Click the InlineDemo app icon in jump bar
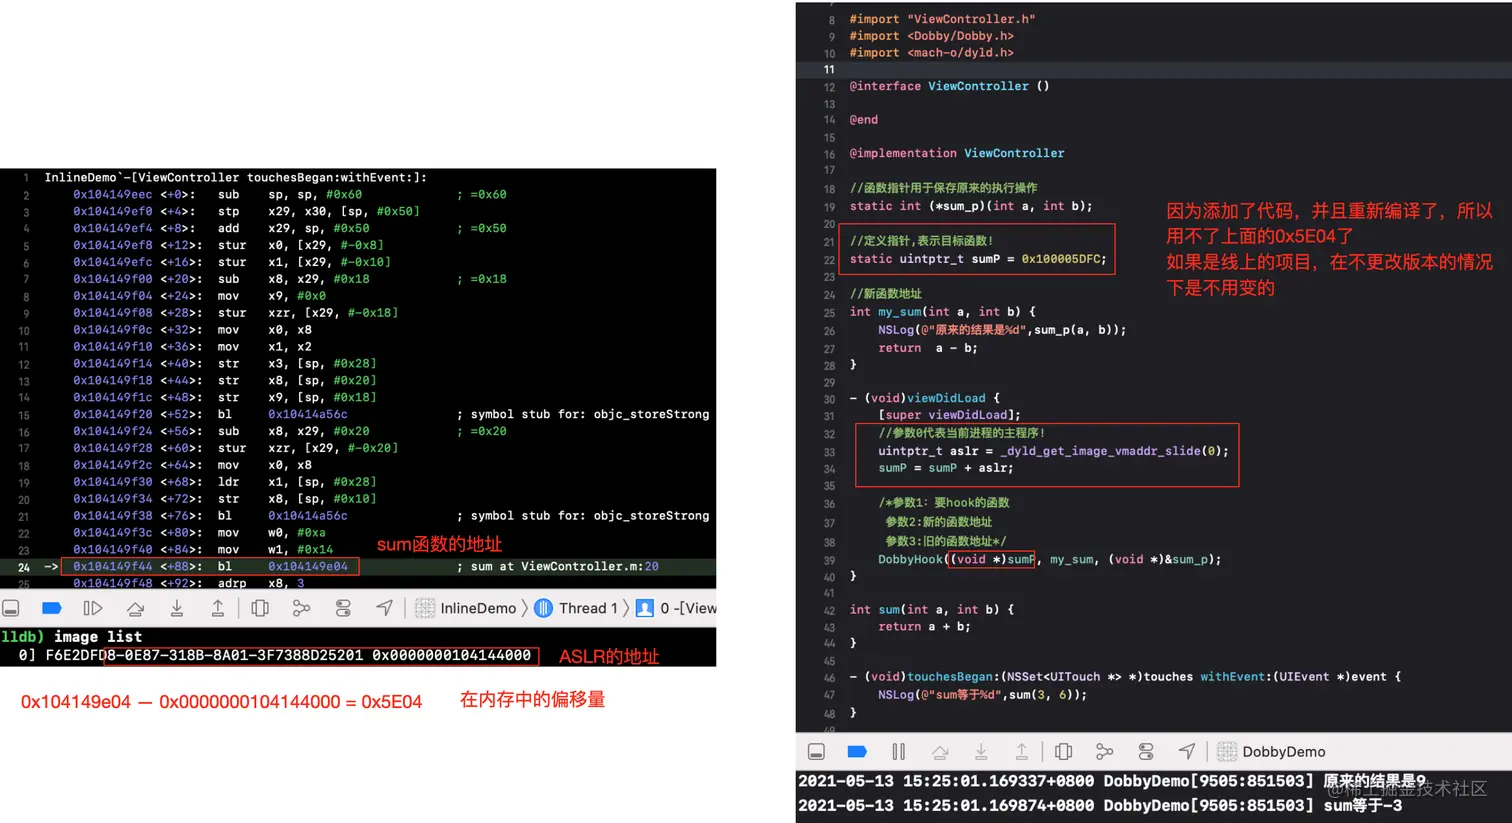The height and width of the screenshot is (823, 1512). pos(425,608)
